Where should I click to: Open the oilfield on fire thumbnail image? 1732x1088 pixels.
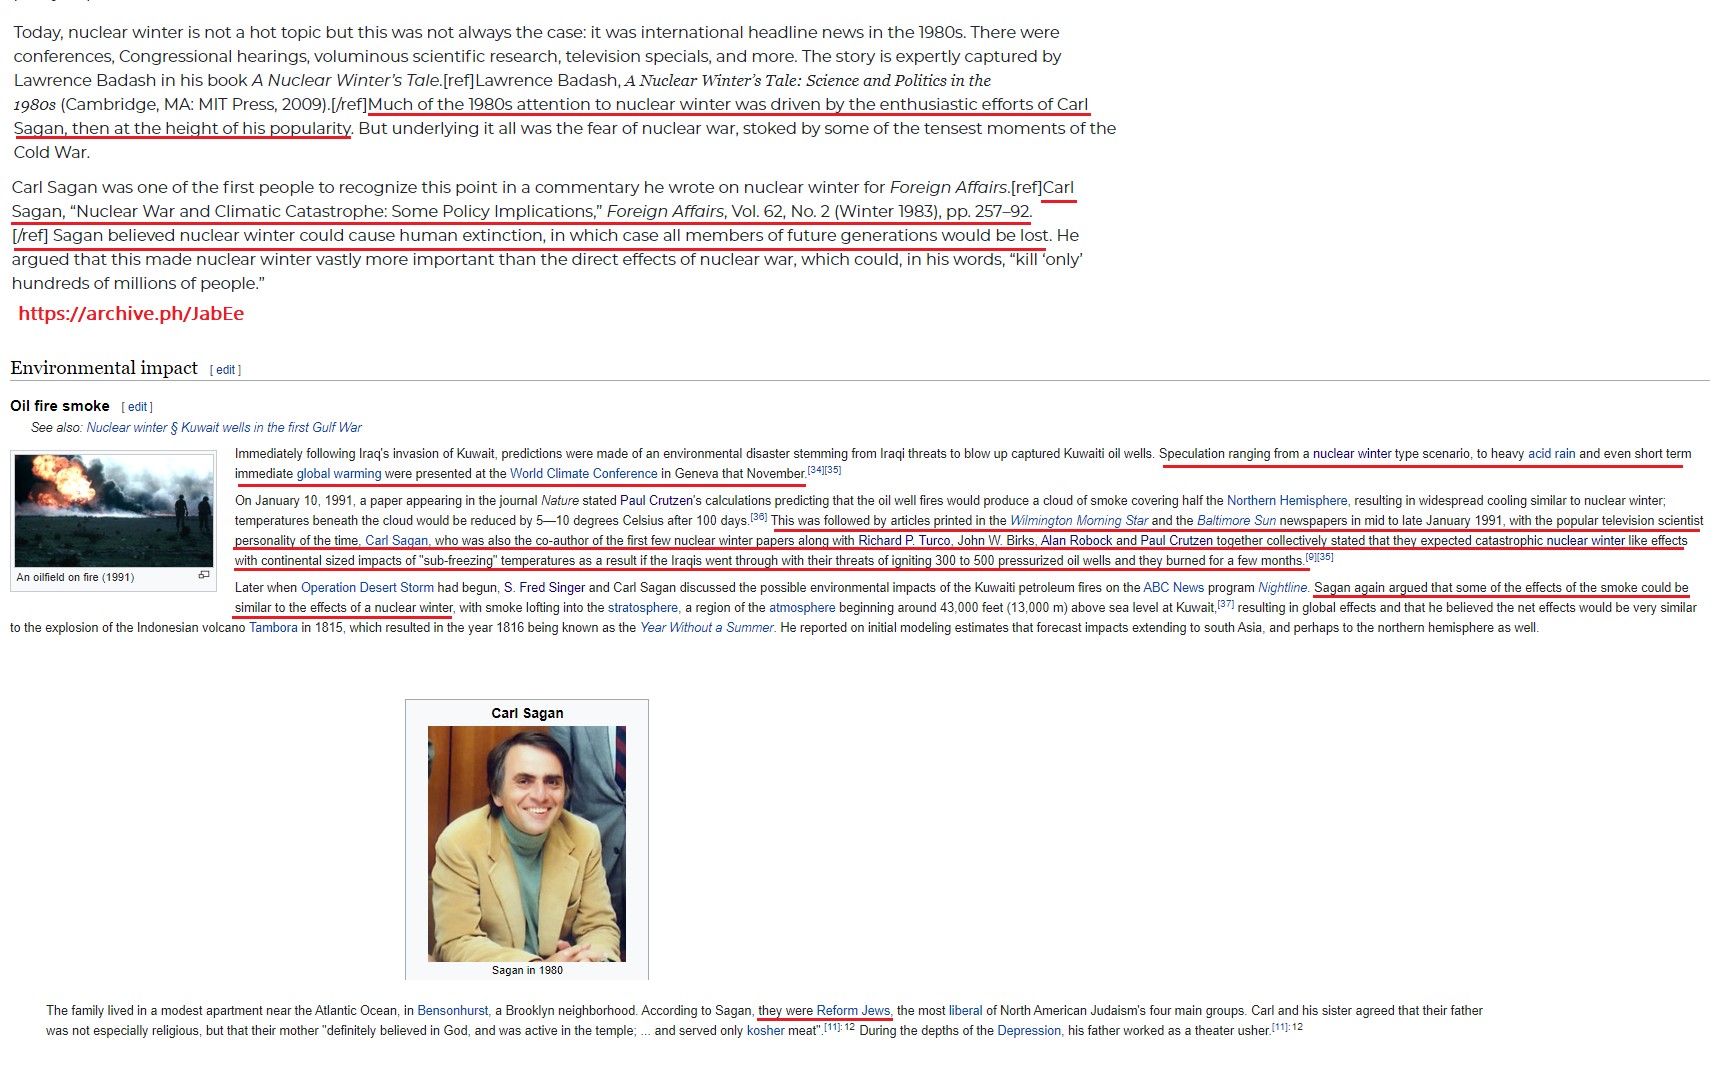[x=114, y=511]
